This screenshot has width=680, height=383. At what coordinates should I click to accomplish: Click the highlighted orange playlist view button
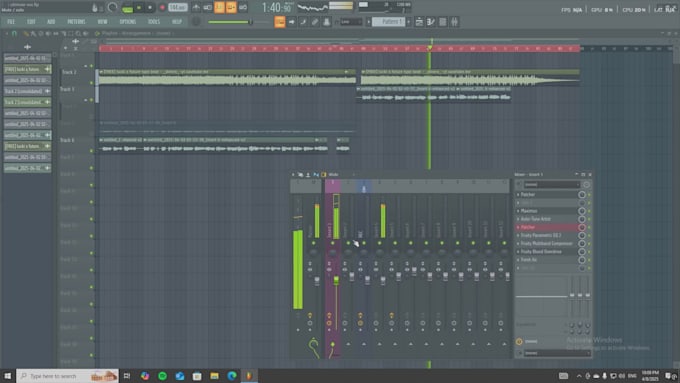280,22
